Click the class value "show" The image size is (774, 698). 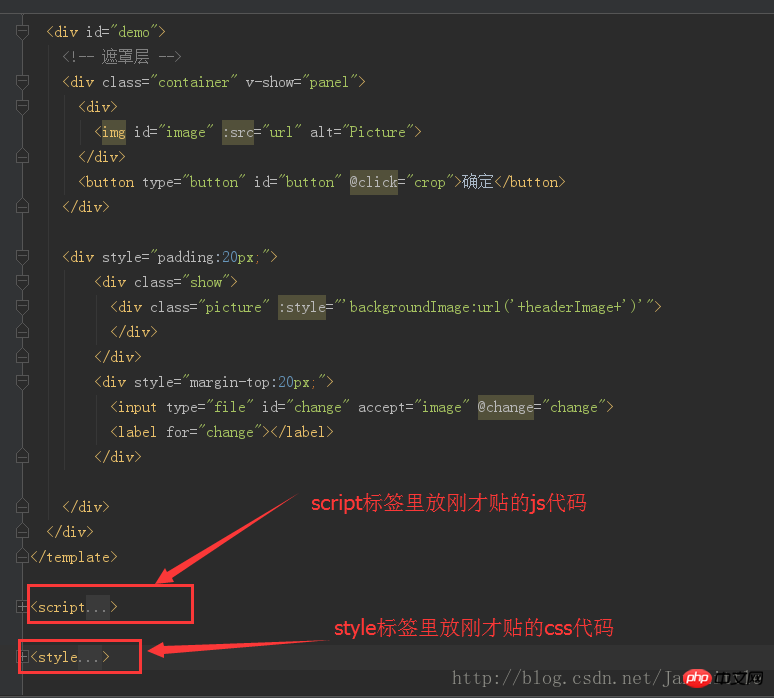point(206,282)
